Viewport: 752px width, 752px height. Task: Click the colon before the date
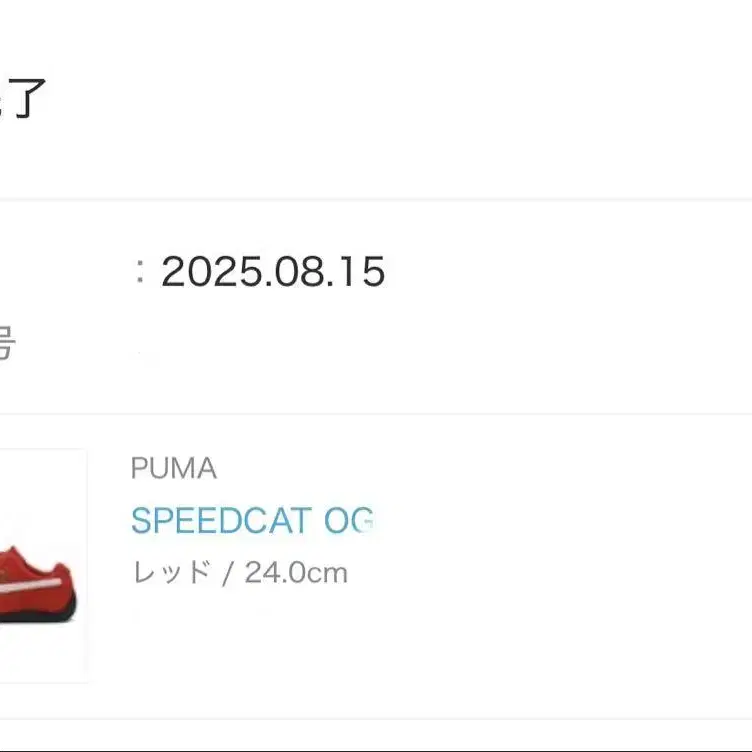click(x=140, y=272)
